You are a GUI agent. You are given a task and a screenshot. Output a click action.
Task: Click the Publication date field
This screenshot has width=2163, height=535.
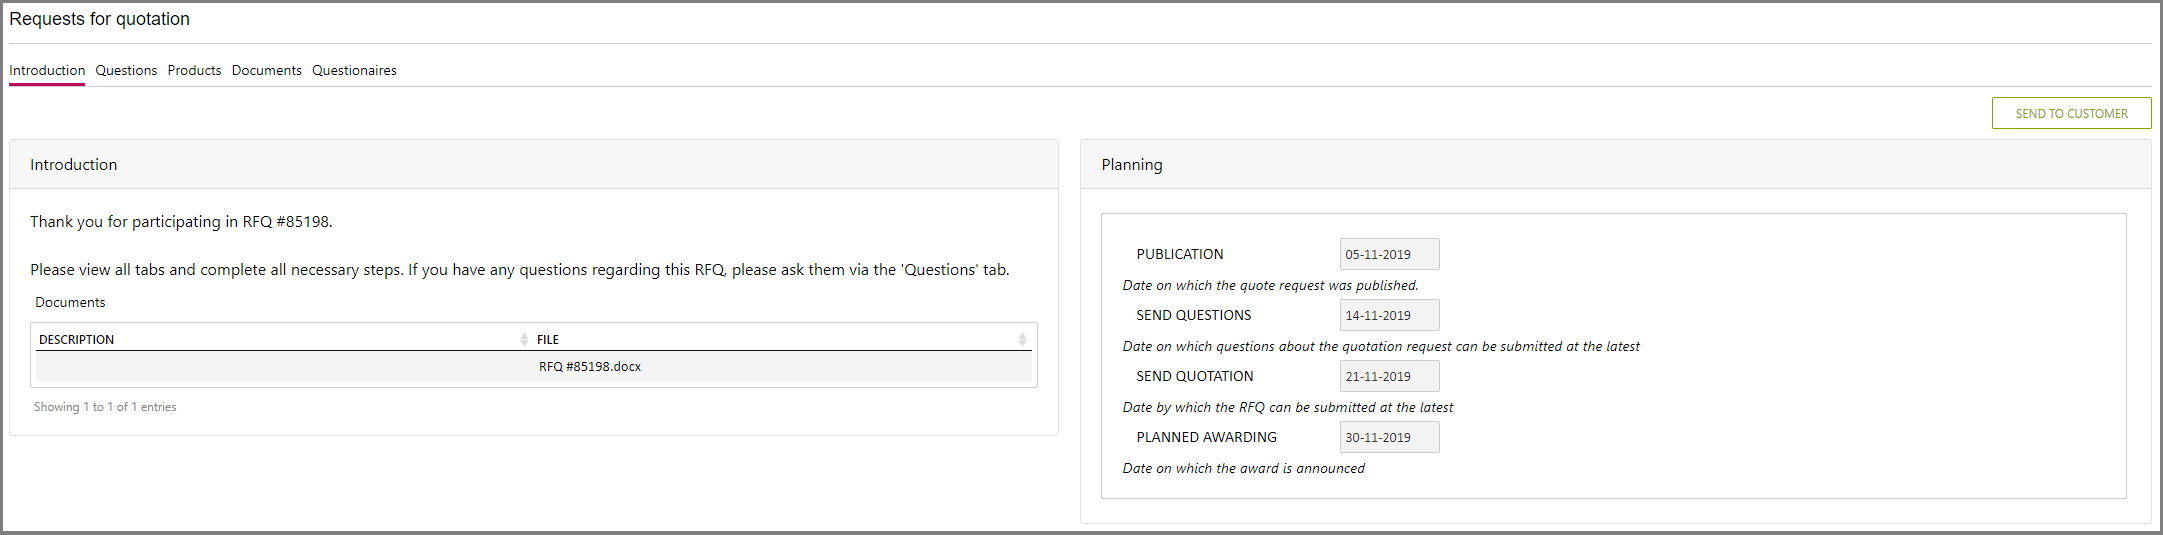coord(1389,254)
